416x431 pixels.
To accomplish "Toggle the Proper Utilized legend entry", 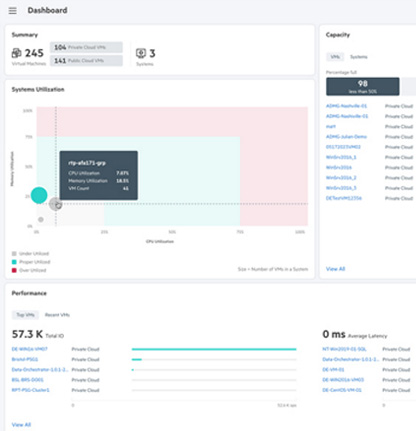I will [x=31, y=262].
